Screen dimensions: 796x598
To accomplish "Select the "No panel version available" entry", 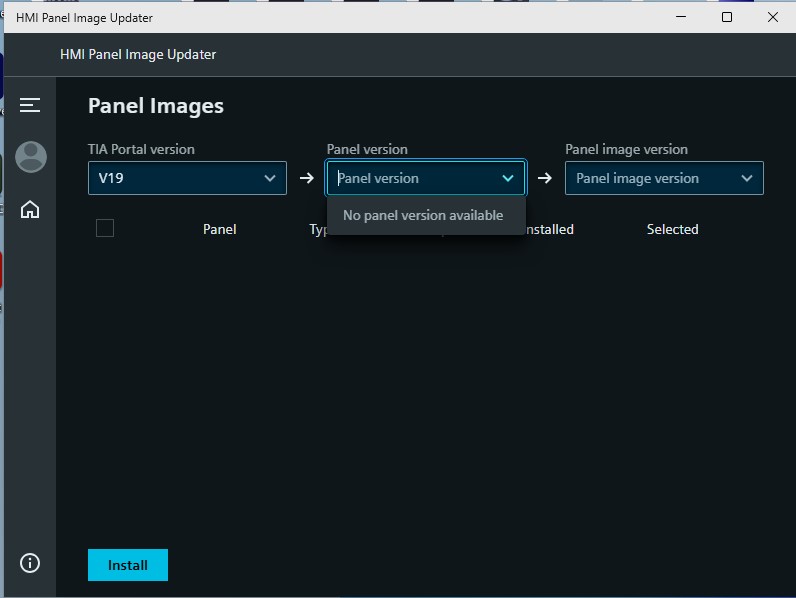I will tap(423, 215).
